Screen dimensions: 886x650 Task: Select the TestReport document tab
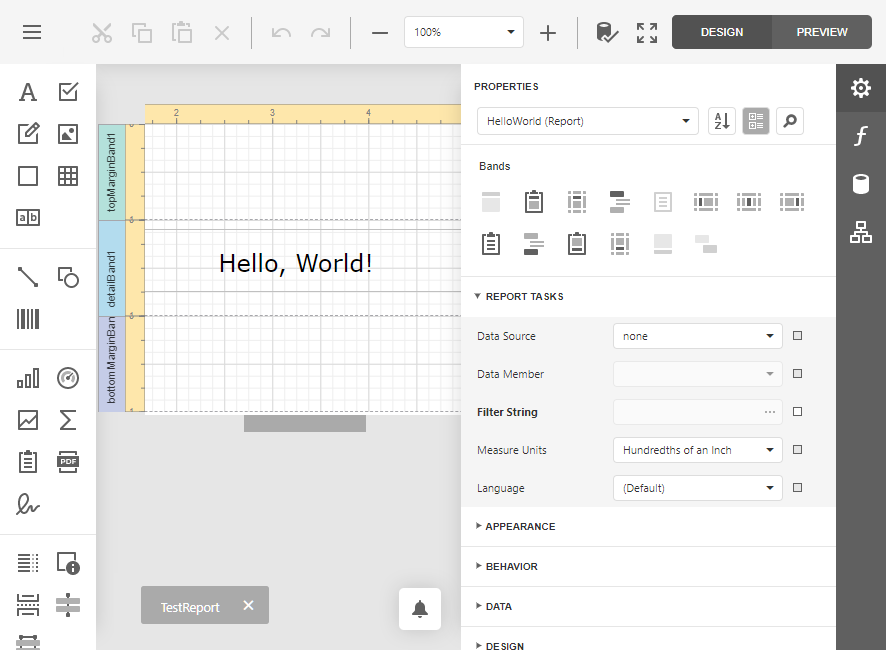190,606
